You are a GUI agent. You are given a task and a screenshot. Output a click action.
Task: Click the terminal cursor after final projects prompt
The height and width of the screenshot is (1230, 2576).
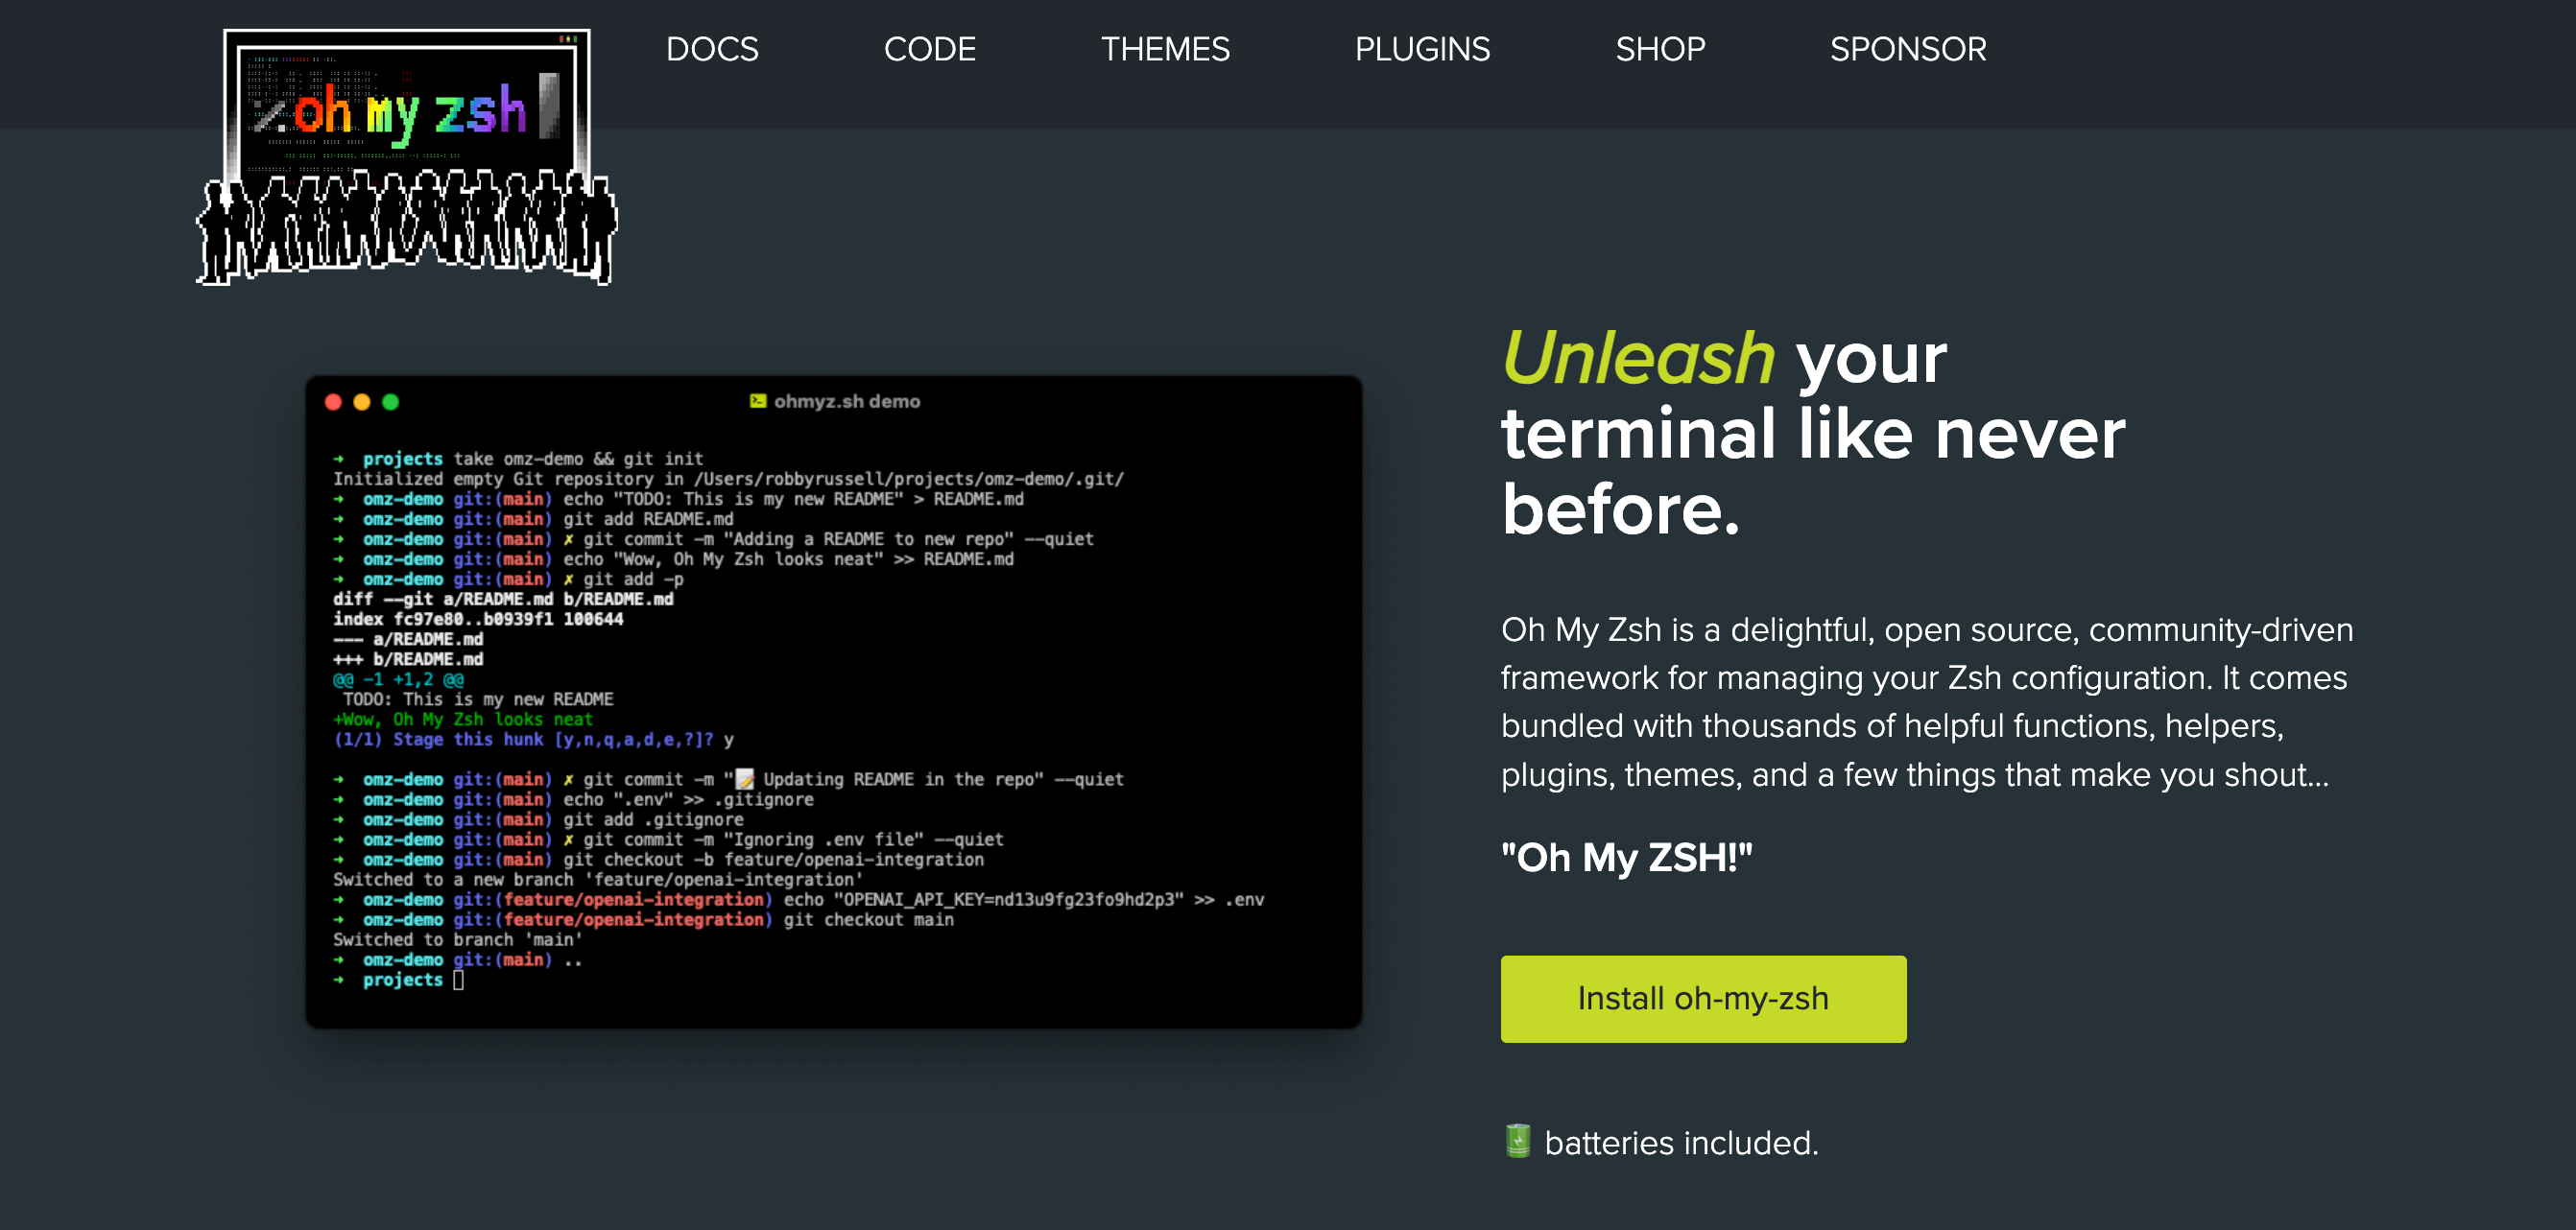click(458, 979)
